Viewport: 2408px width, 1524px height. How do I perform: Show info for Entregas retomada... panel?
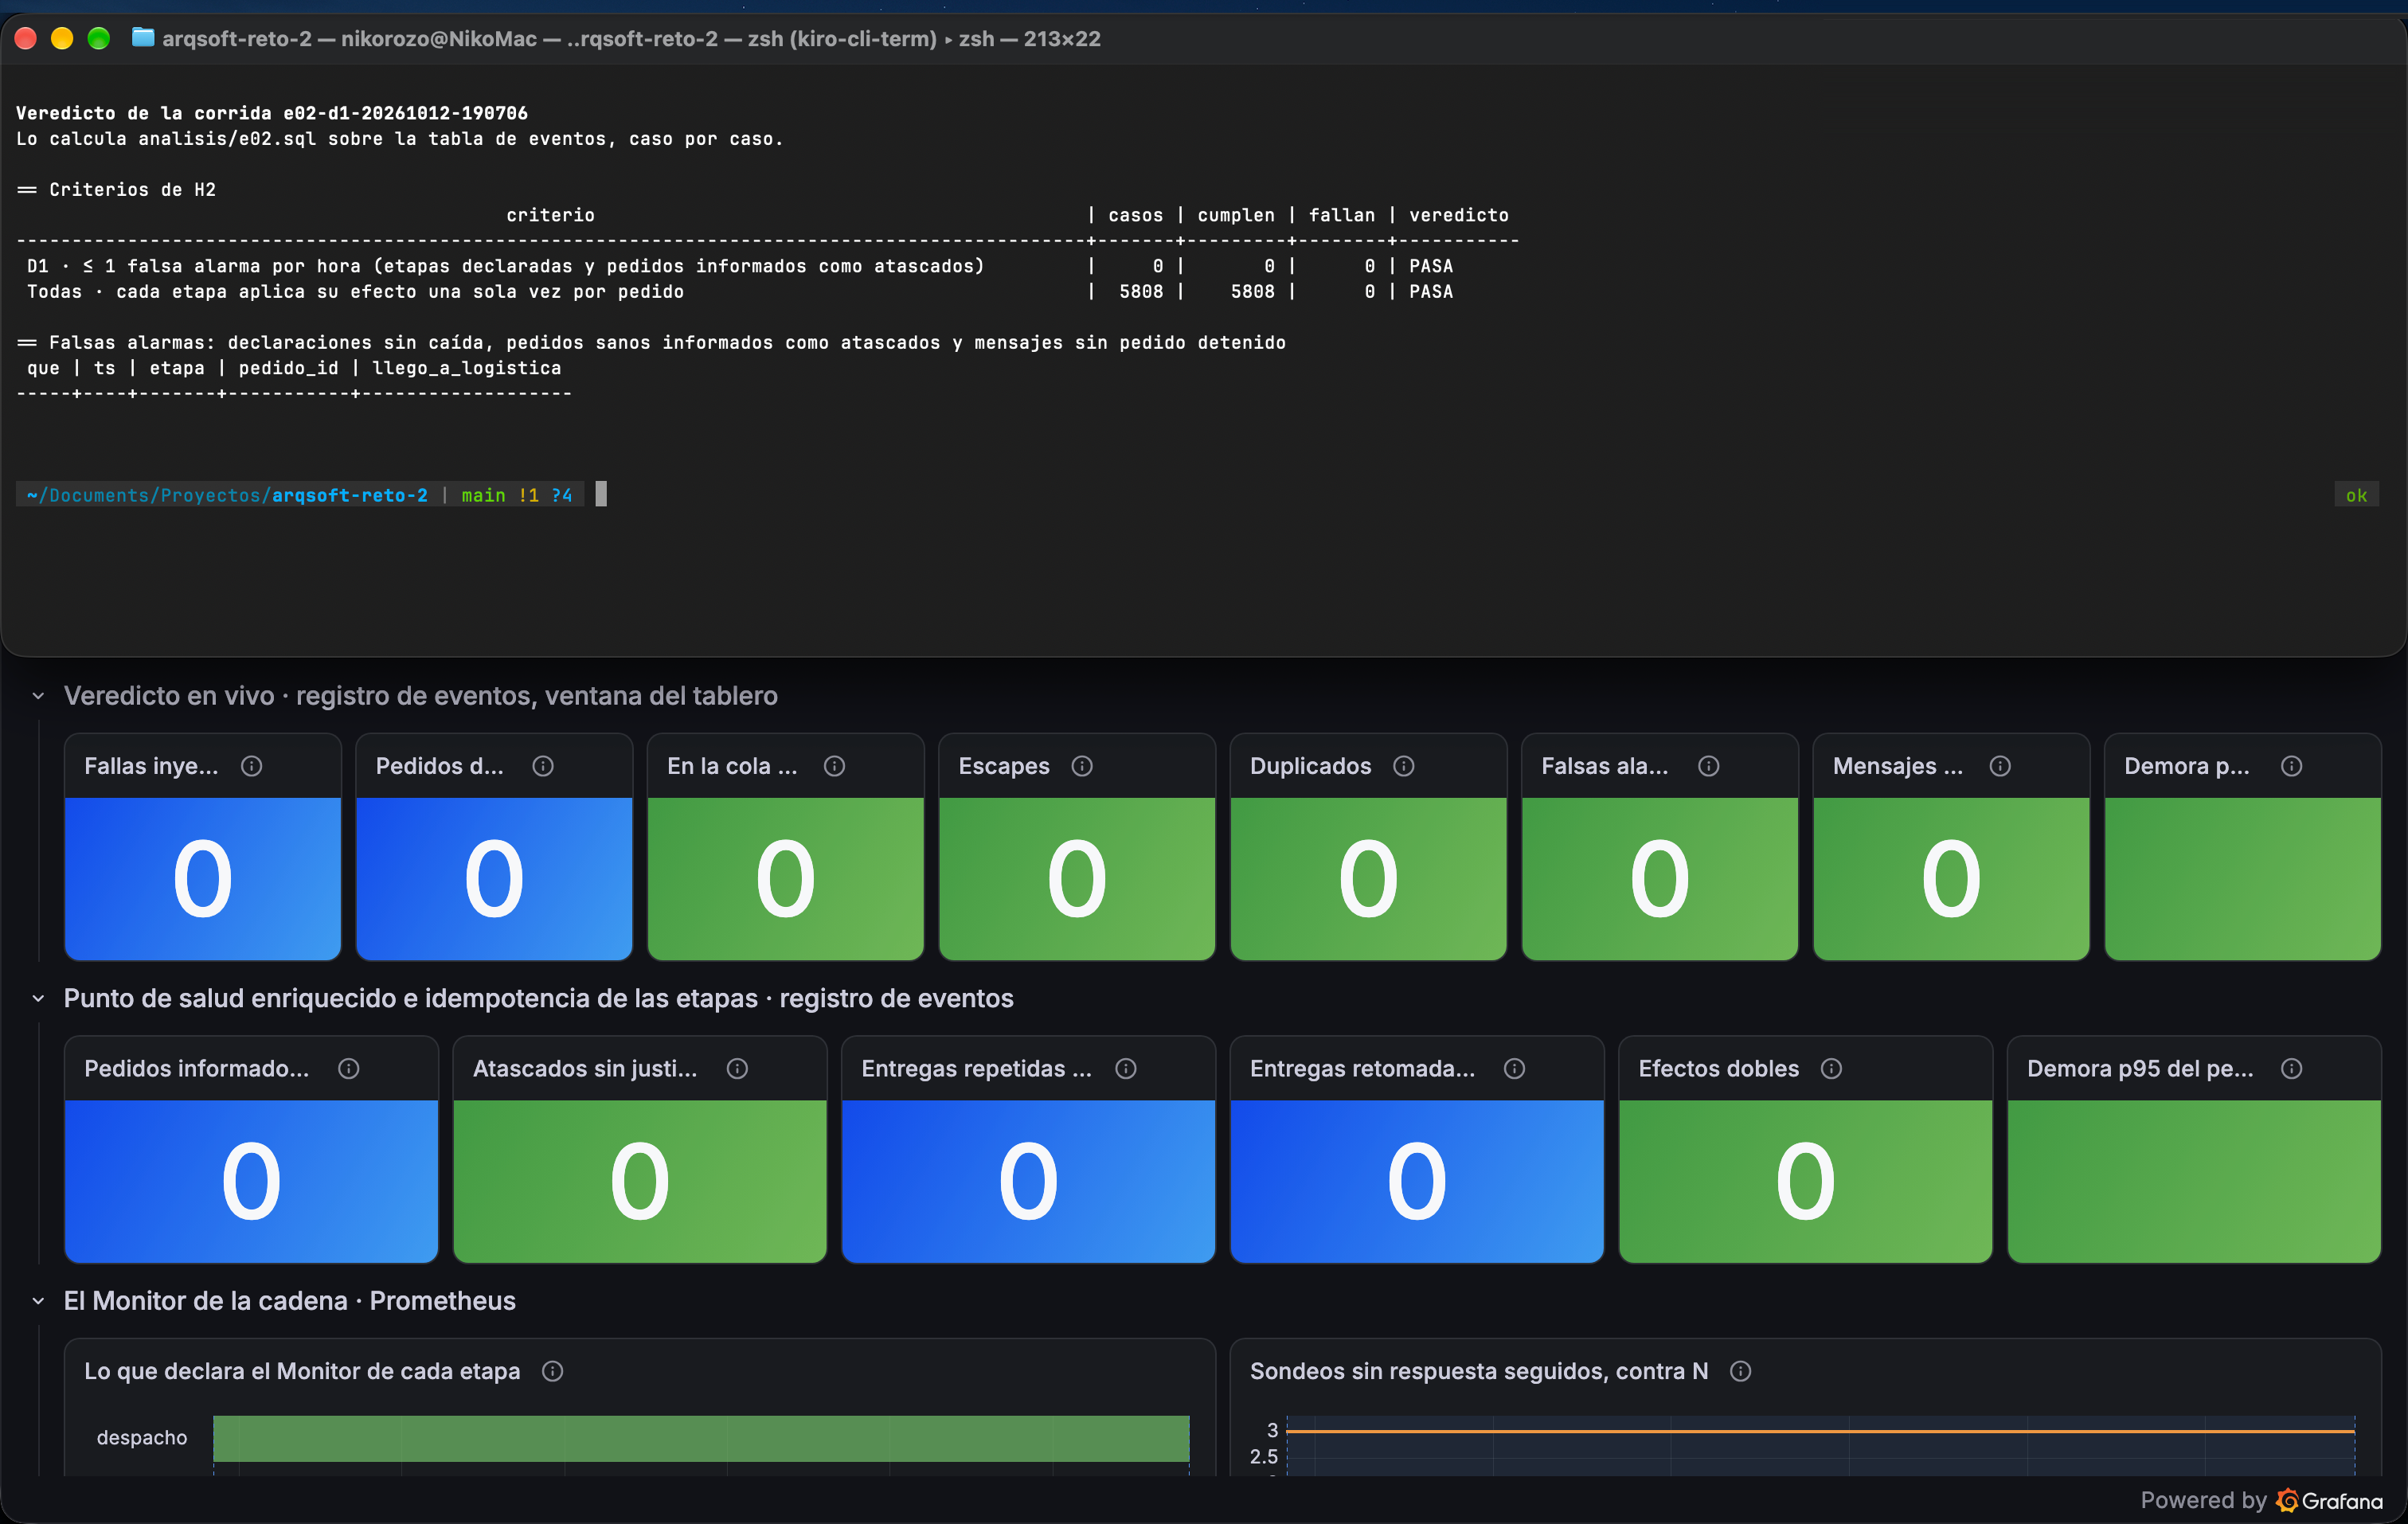[1515, 1069]
